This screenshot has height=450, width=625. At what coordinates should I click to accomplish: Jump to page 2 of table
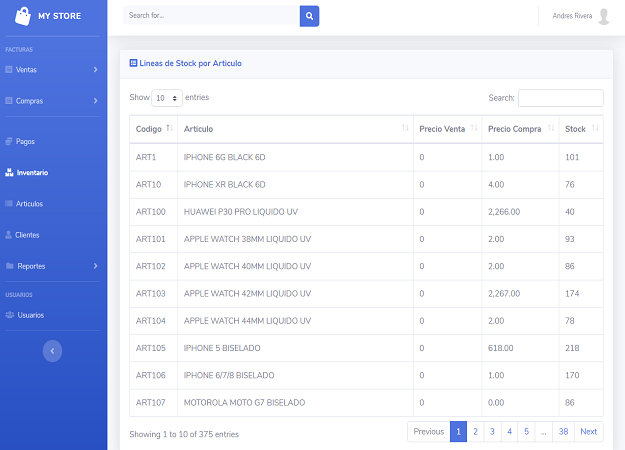tap(475, 432)
